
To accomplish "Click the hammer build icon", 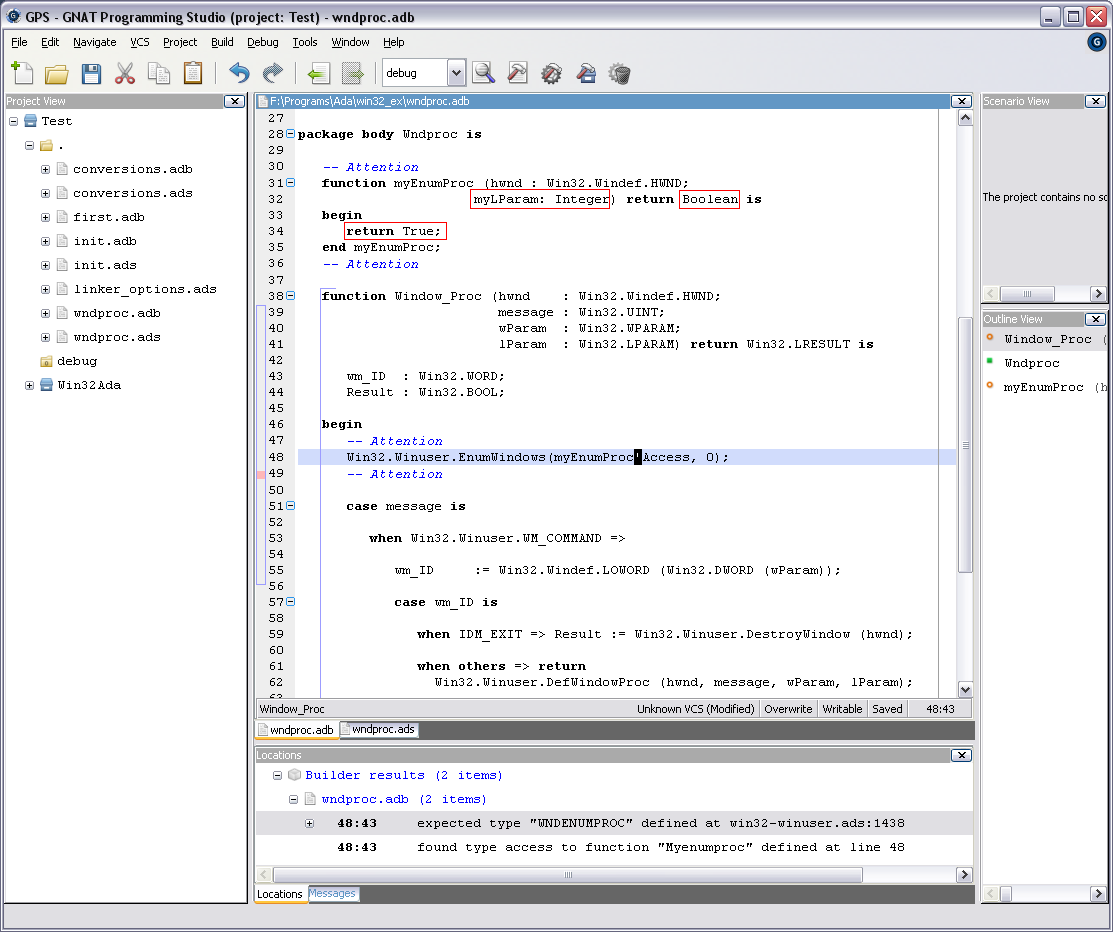I will coord(517,73).
